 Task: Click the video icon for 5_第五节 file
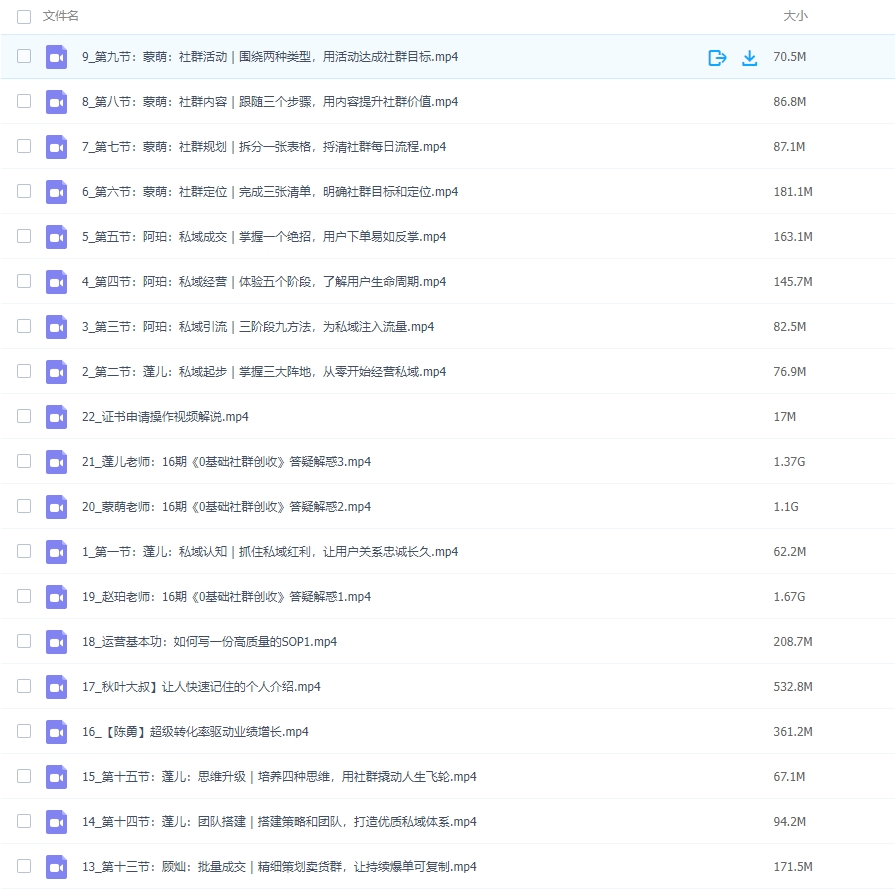57,237
